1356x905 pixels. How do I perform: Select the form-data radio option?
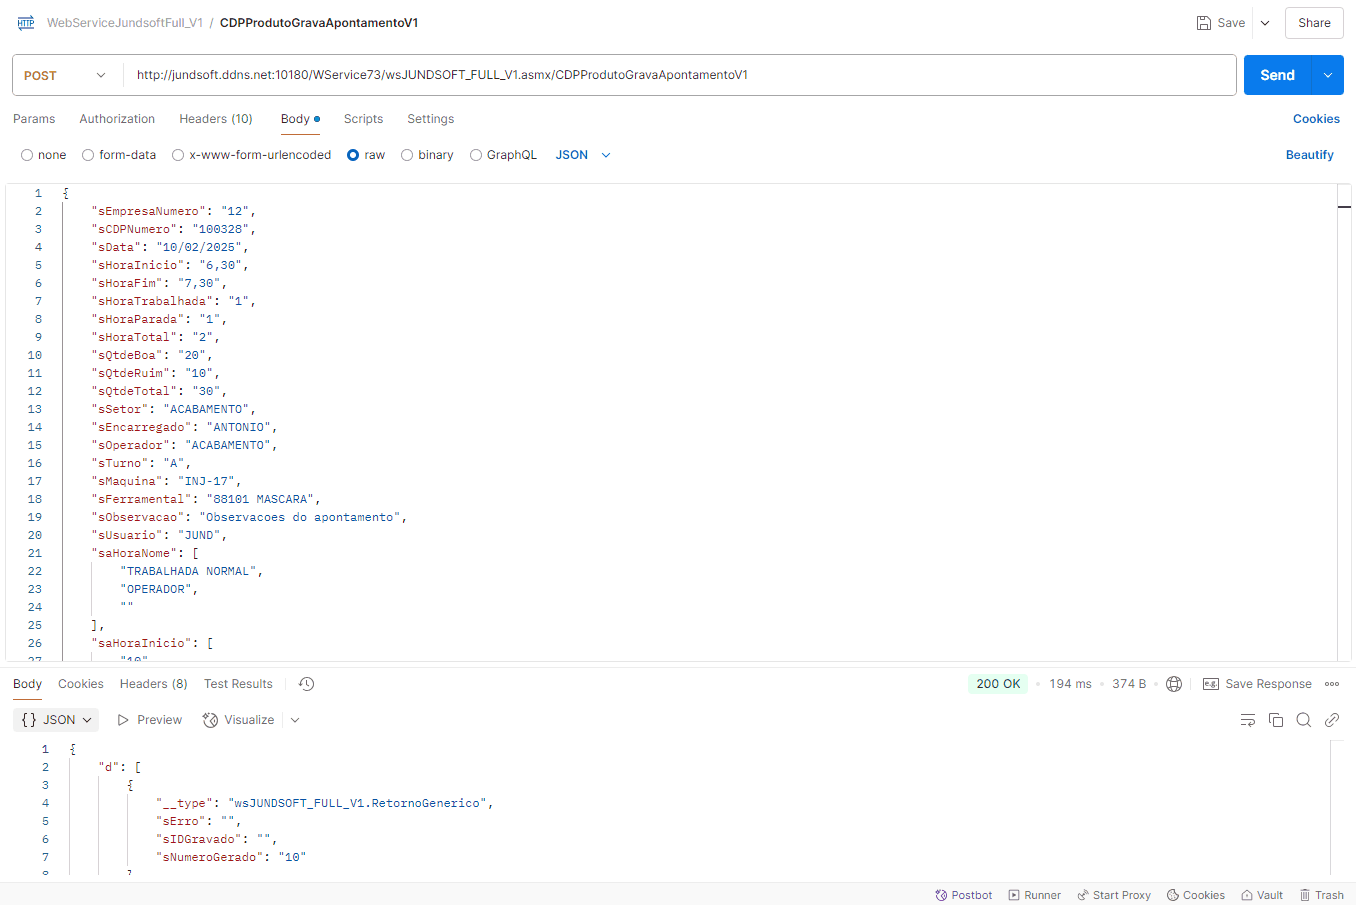coord(89,155)
